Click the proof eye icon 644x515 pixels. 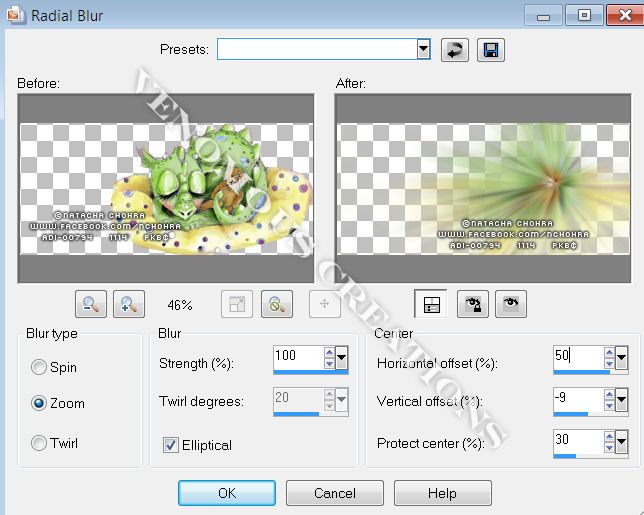click(x=511, y=304)
